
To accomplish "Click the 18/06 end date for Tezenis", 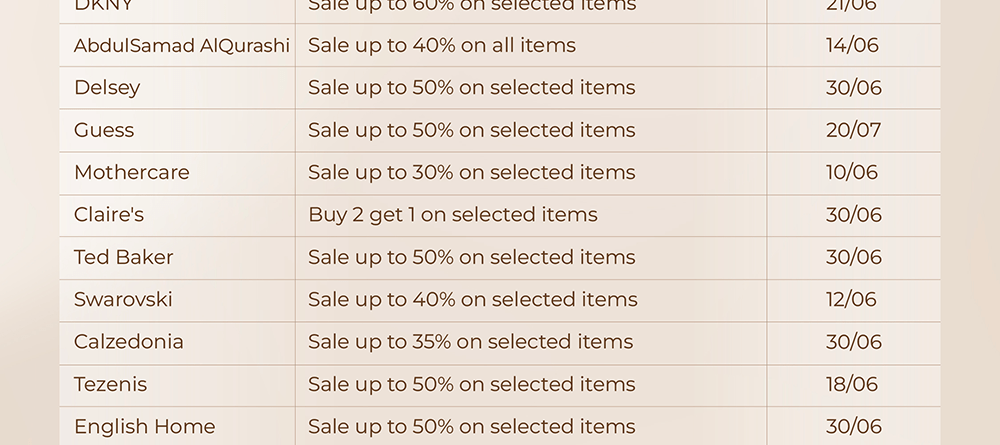I will click(x=852, y=384).
